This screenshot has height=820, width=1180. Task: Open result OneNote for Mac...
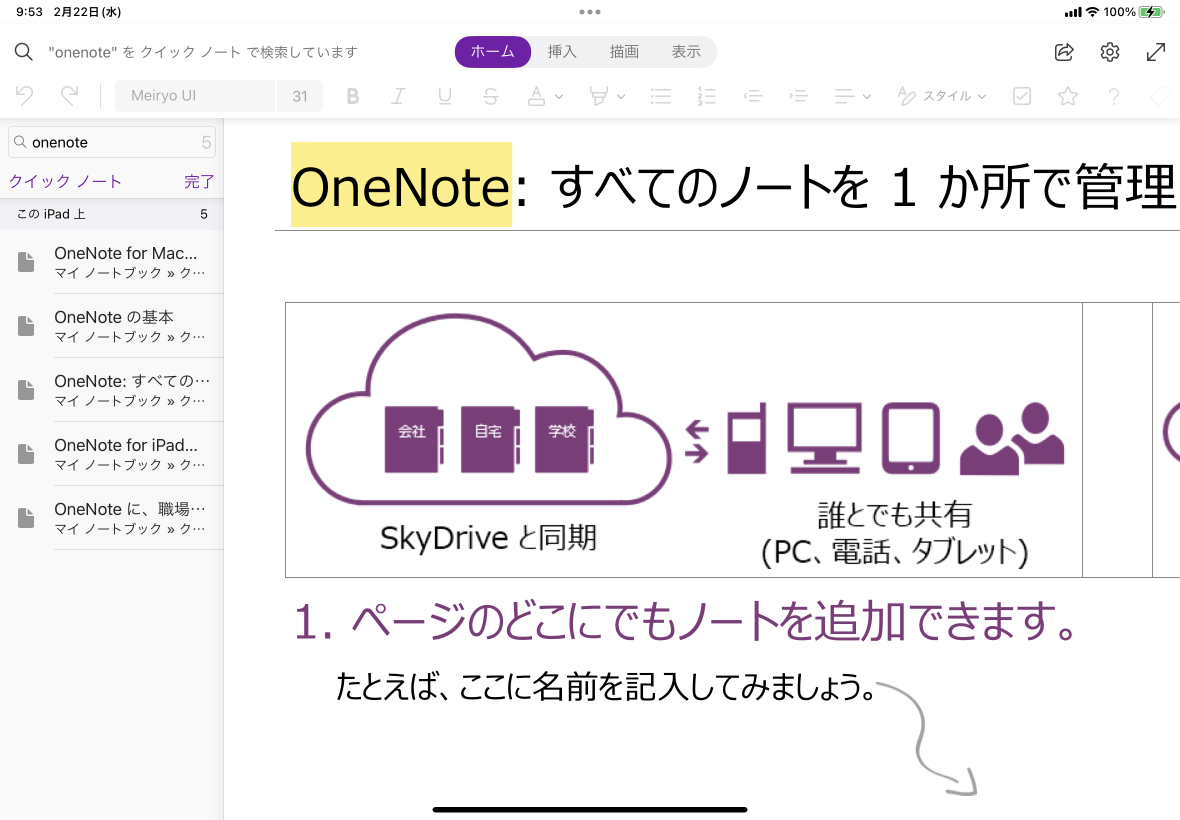[x=111, y=262]
